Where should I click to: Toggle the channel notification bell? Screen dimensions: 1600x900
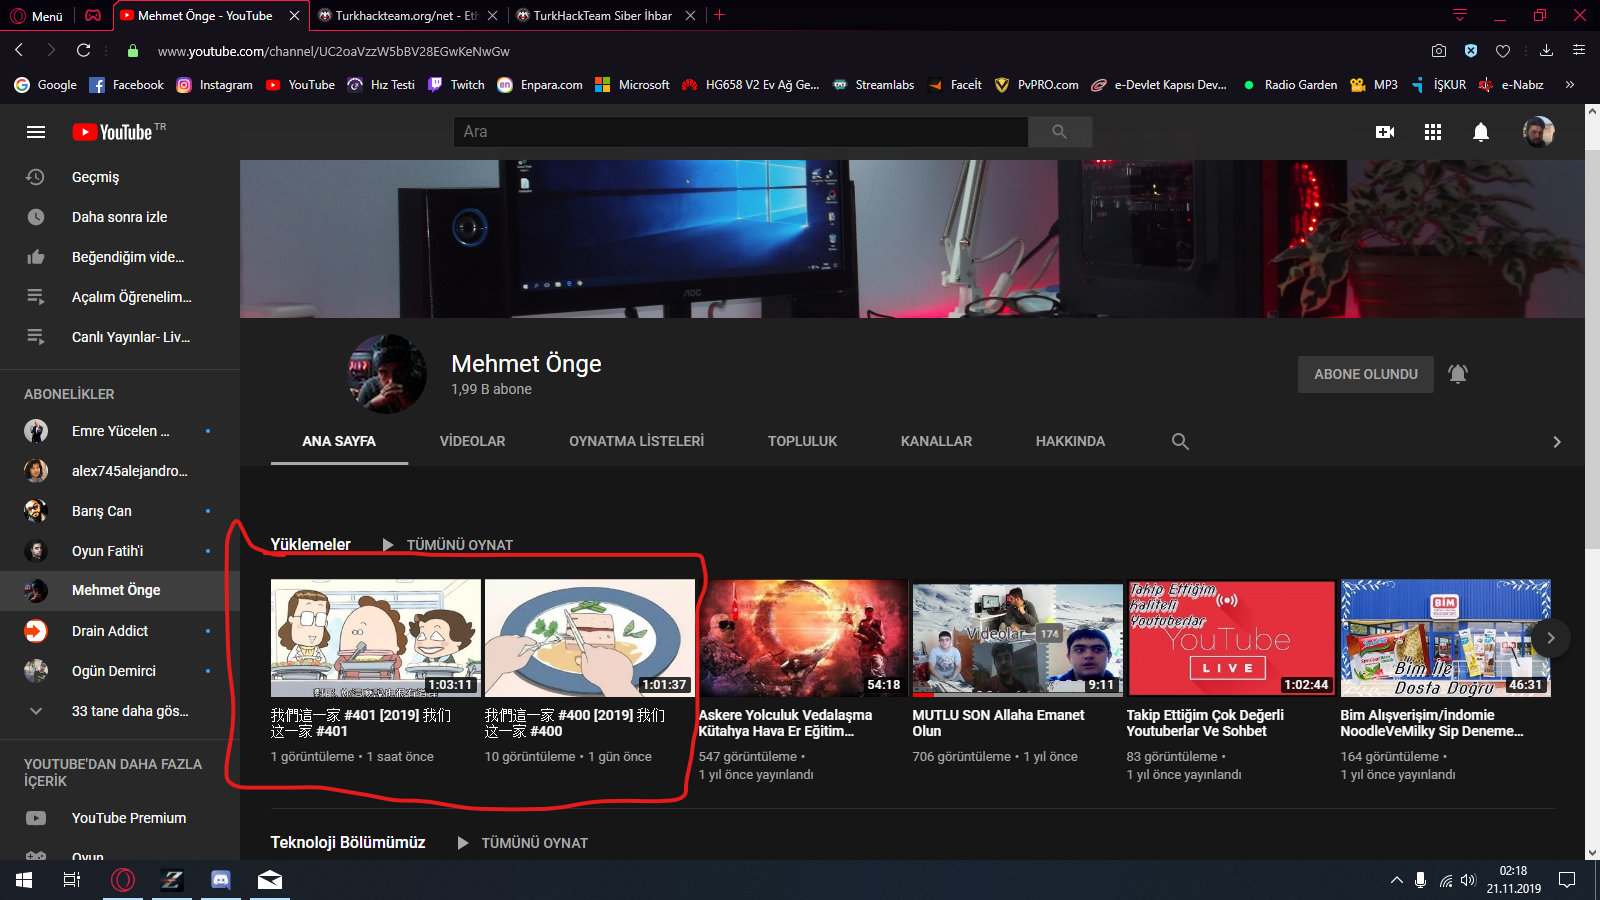1458,374
